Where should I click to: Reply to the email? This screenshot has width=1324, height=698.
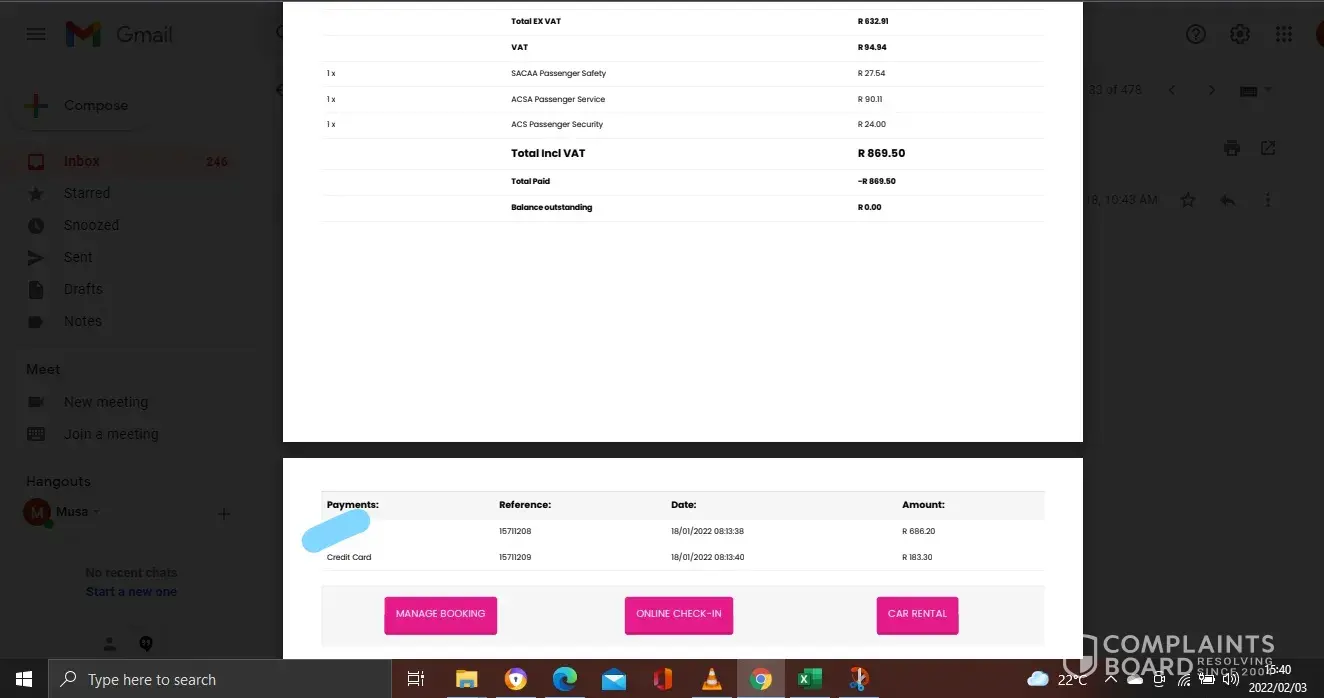(1228, 200)
